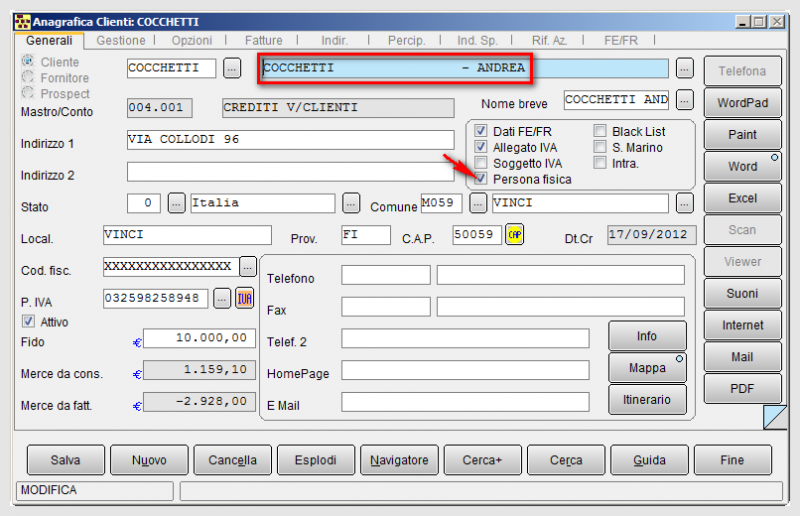Toggle the Persona fisica checkbox
The height and width of the screenshot is (516, 800).
click(481, 179)
